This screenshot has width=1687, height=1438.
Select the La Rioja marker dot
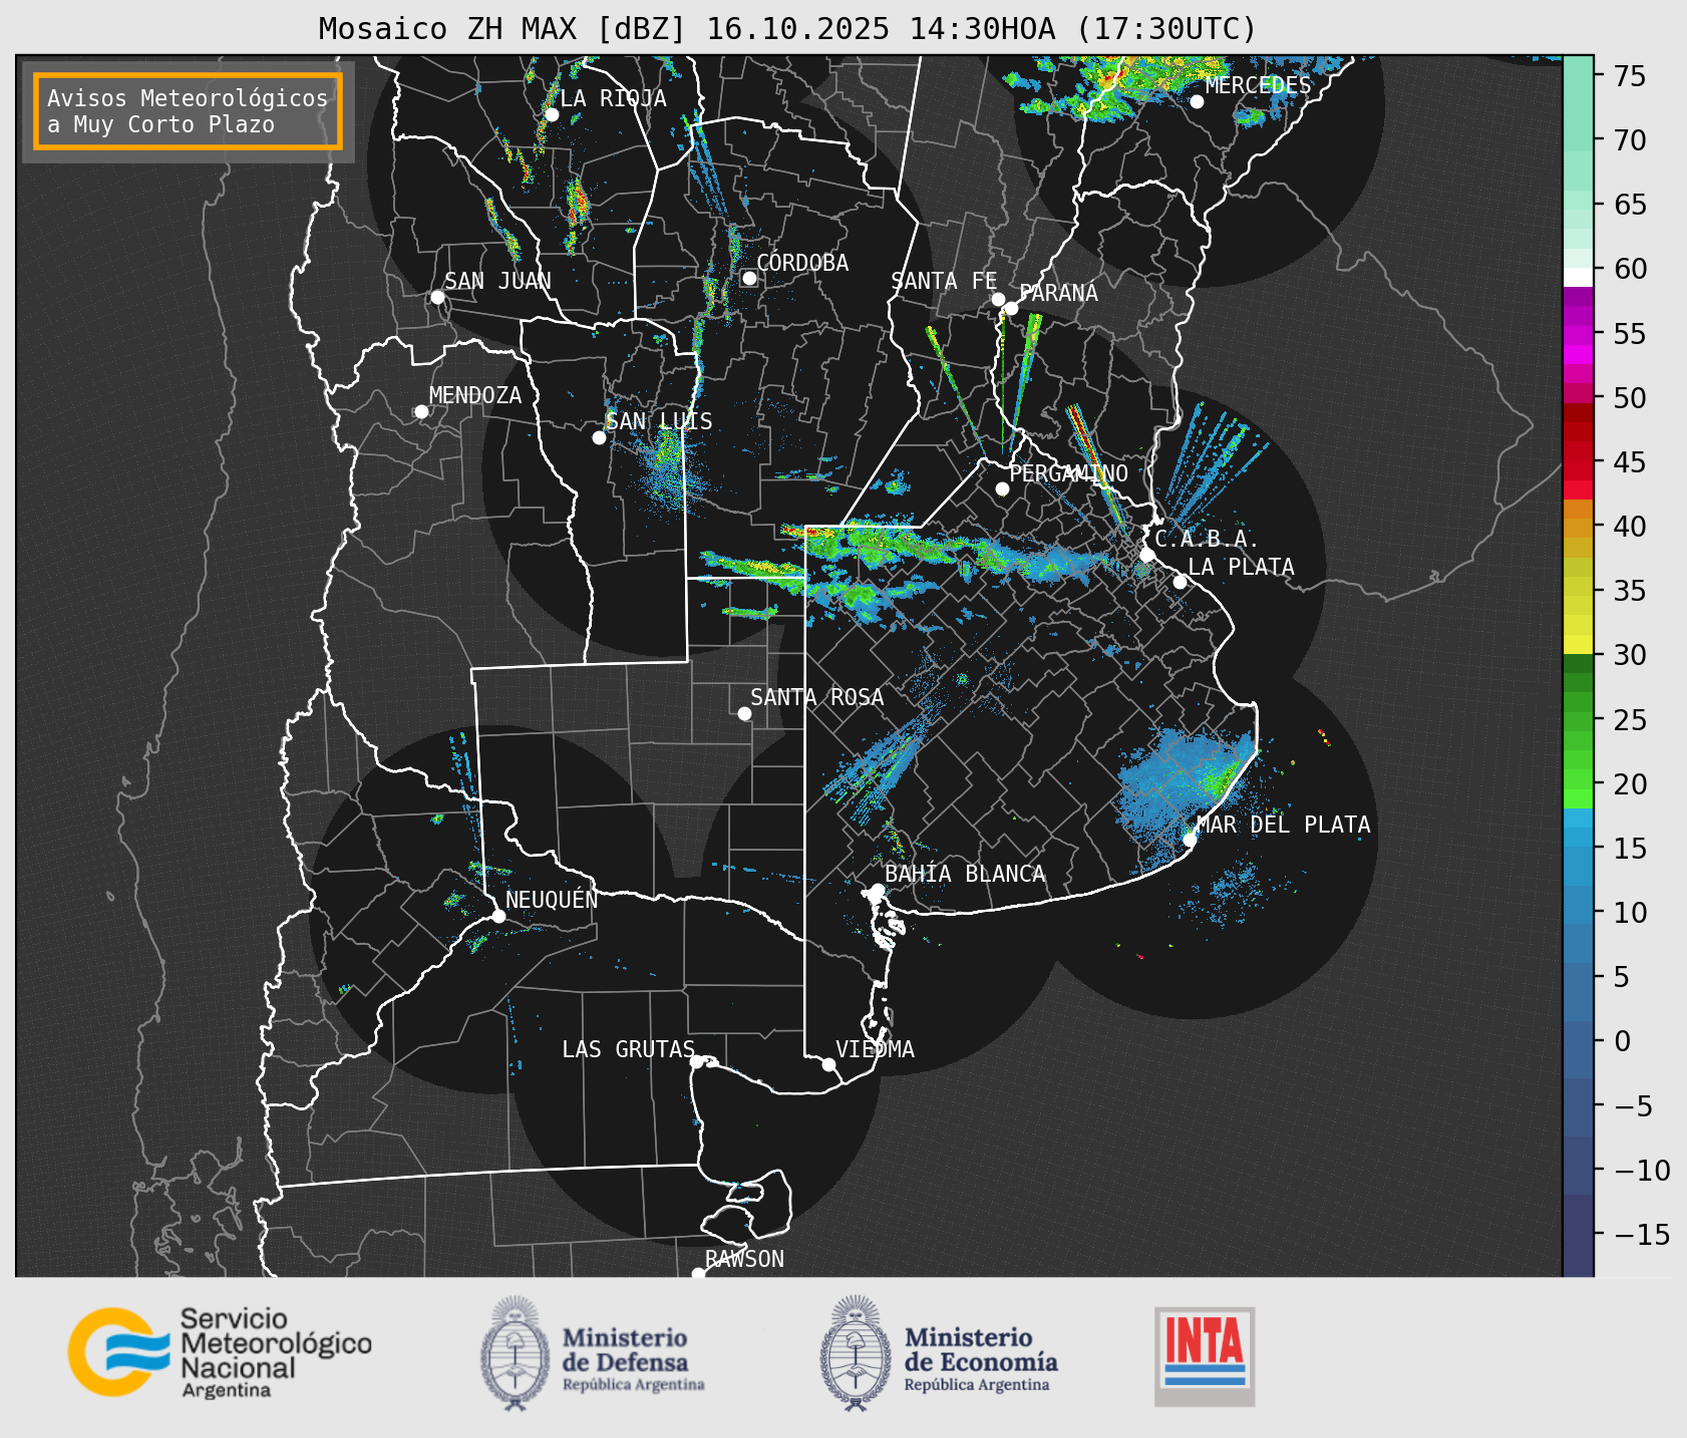[551, 115]
